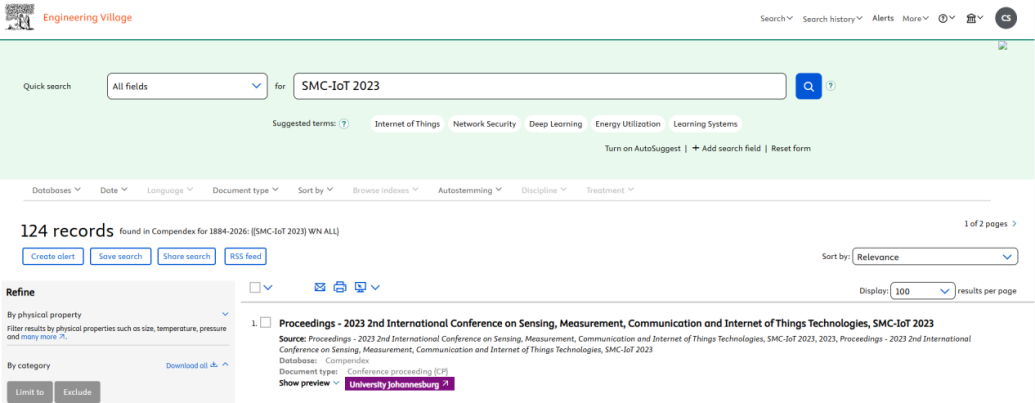The image size is (1035, 403).
Task: Tick the select-all results checkbox
Action: [255, 287]
